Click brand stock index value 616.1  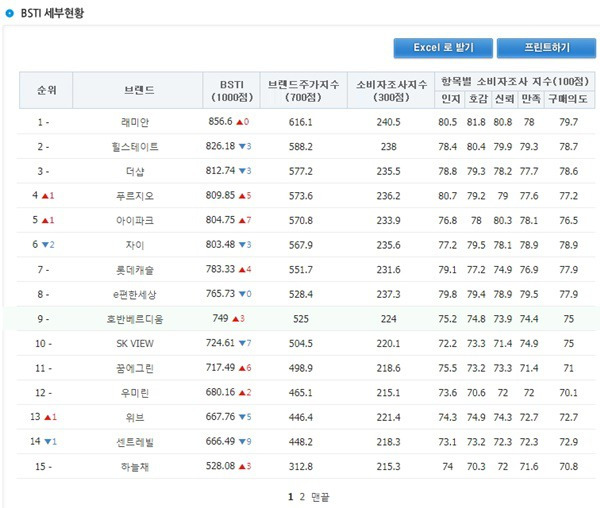click(301, 122)
